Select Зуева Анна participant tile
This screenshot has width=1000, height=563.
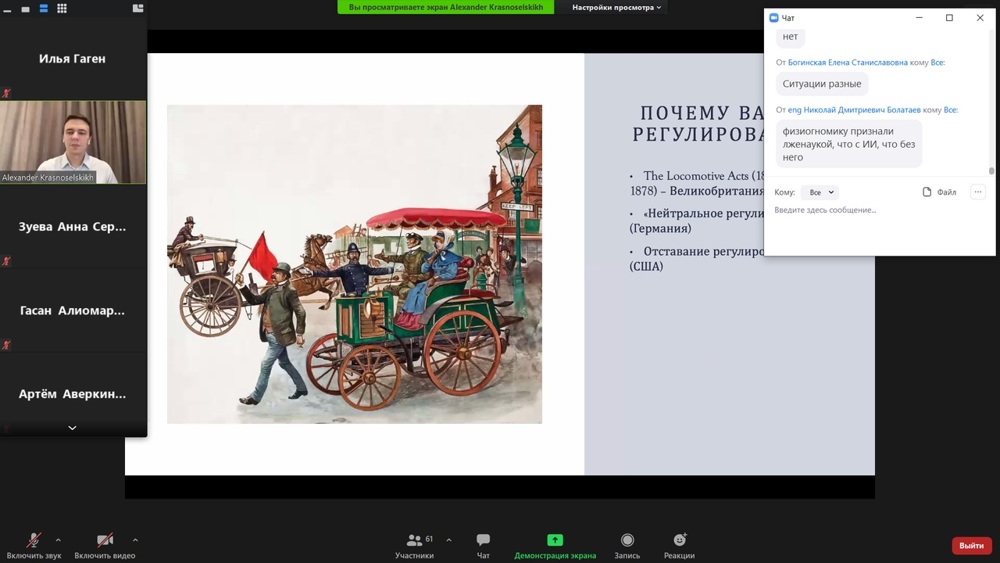73,226
